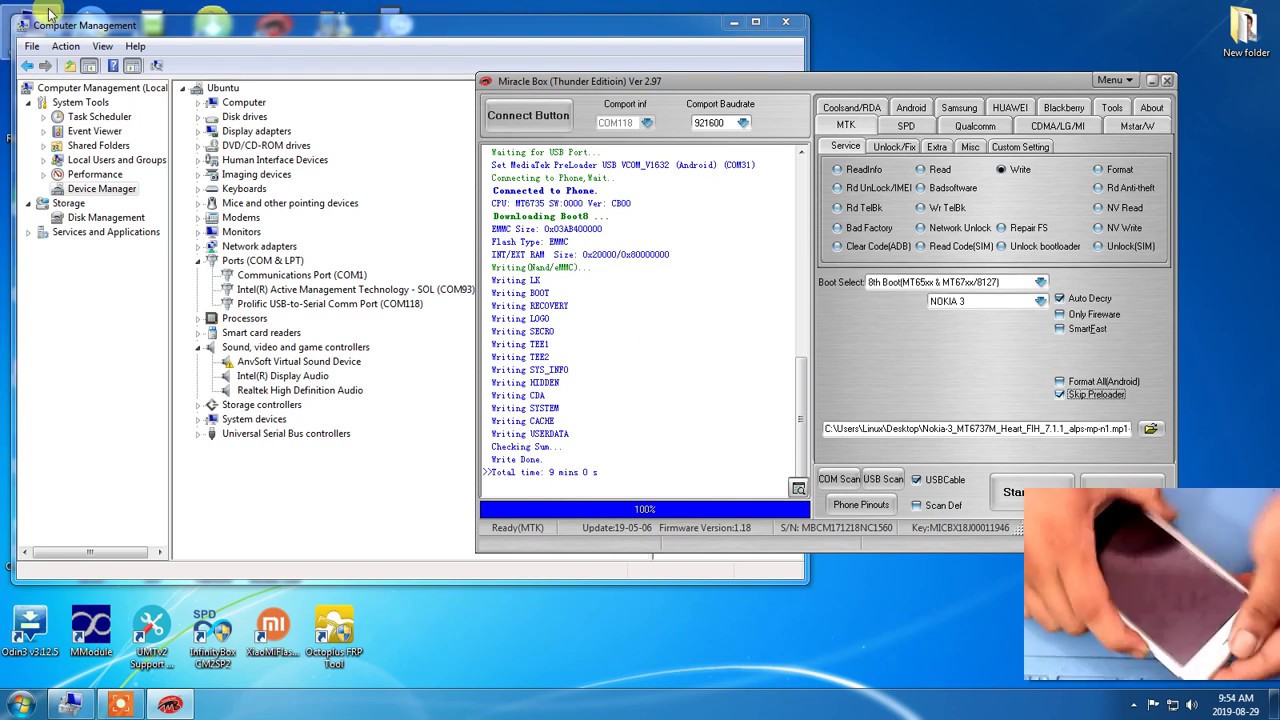Open MModule desktop shortcut
Image resolution: width=1280 pixels, height=720 pixels.
(x=91, y=633)
